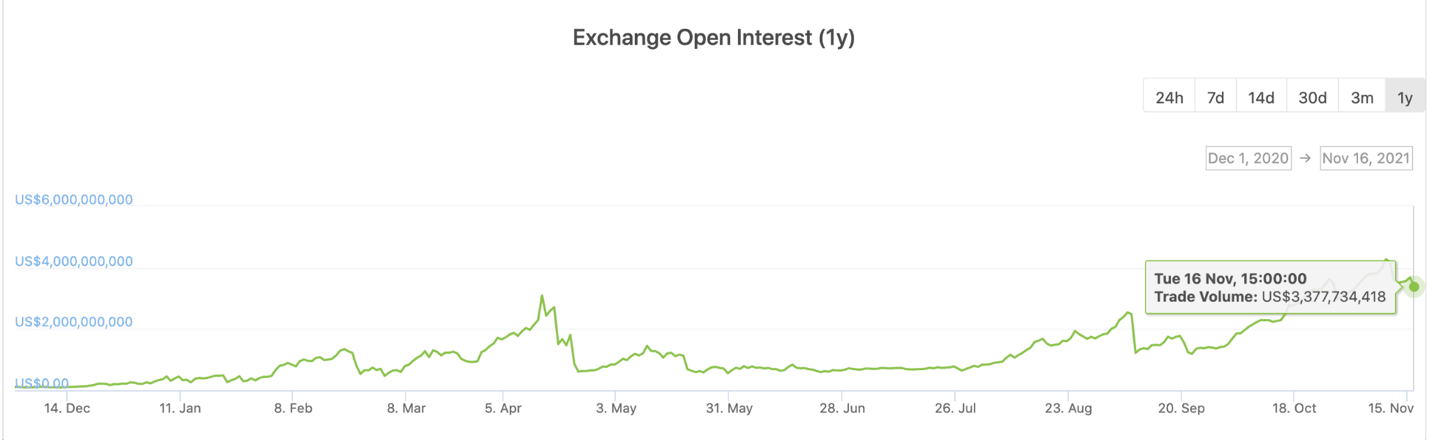Click the Exchange Open Interest (1y) title
The image size is (1430, 440).
pos(714,39)
